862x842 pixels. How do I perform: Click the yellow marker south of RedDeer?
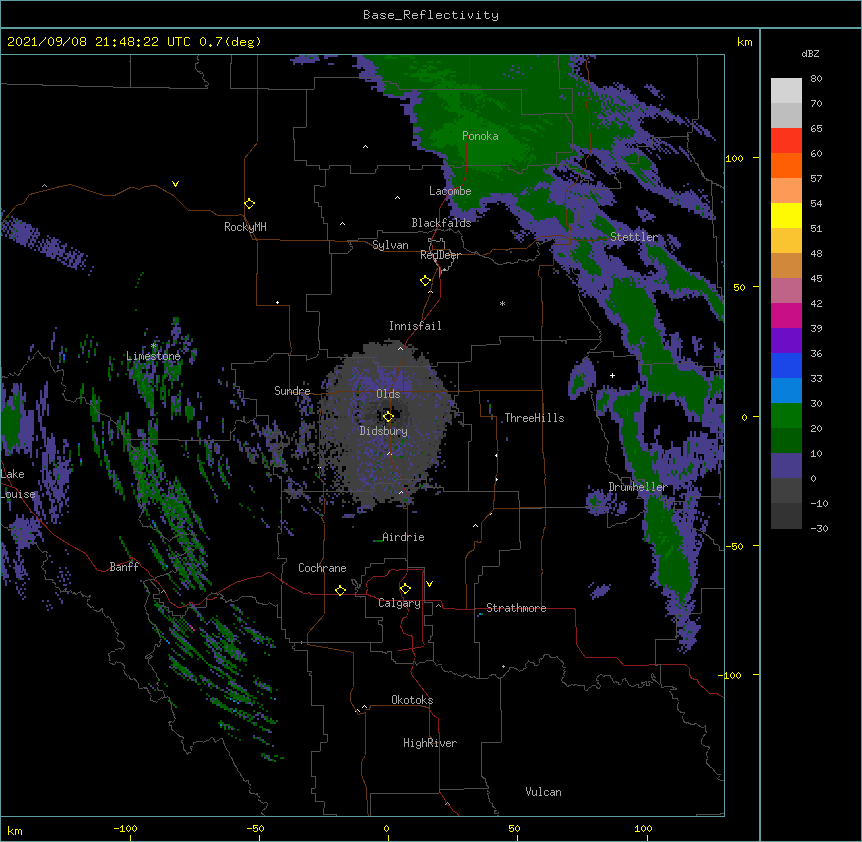coord(426,281)
